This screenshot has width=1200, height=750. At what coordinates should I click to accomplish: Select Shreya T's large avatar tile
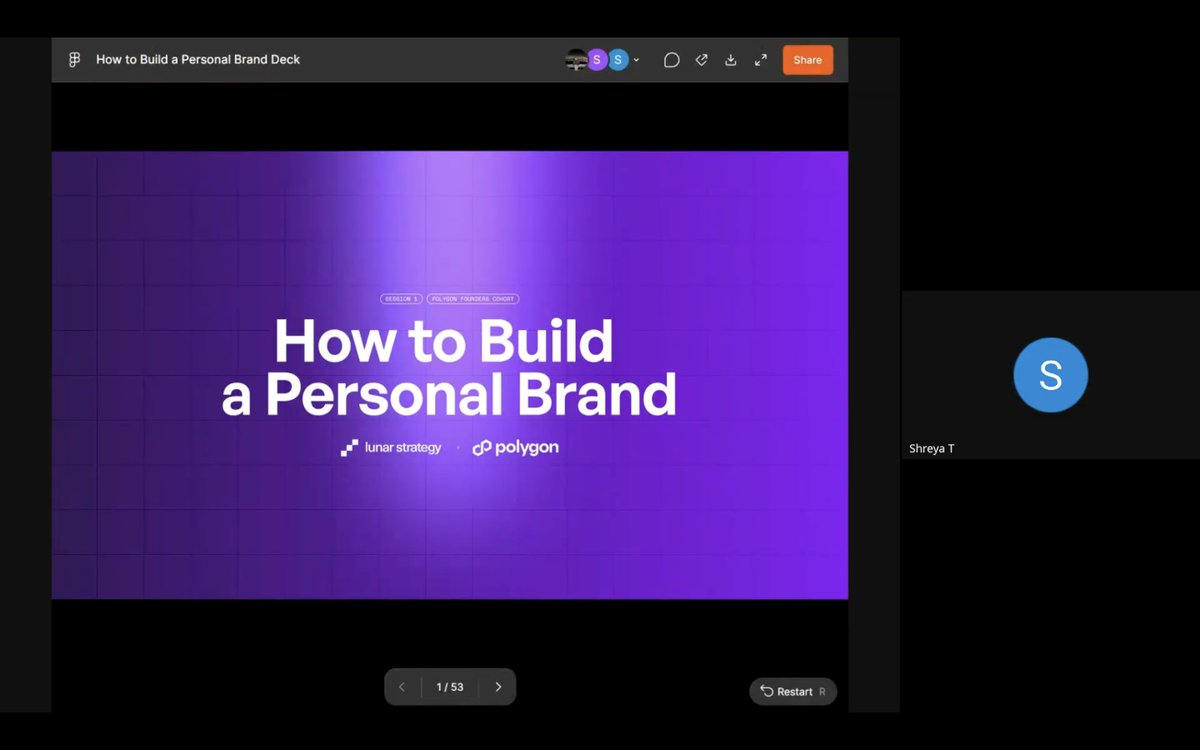[x=1050, y=375]
